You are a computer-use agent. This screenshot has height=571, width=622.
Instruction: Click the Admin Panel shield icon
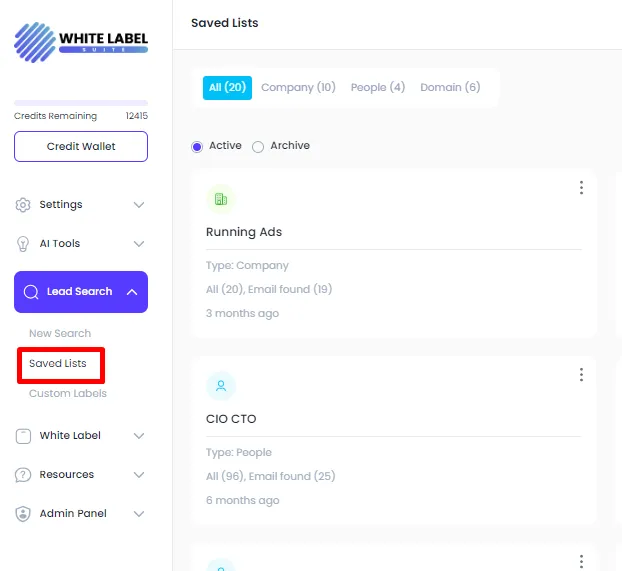(23, 514)
